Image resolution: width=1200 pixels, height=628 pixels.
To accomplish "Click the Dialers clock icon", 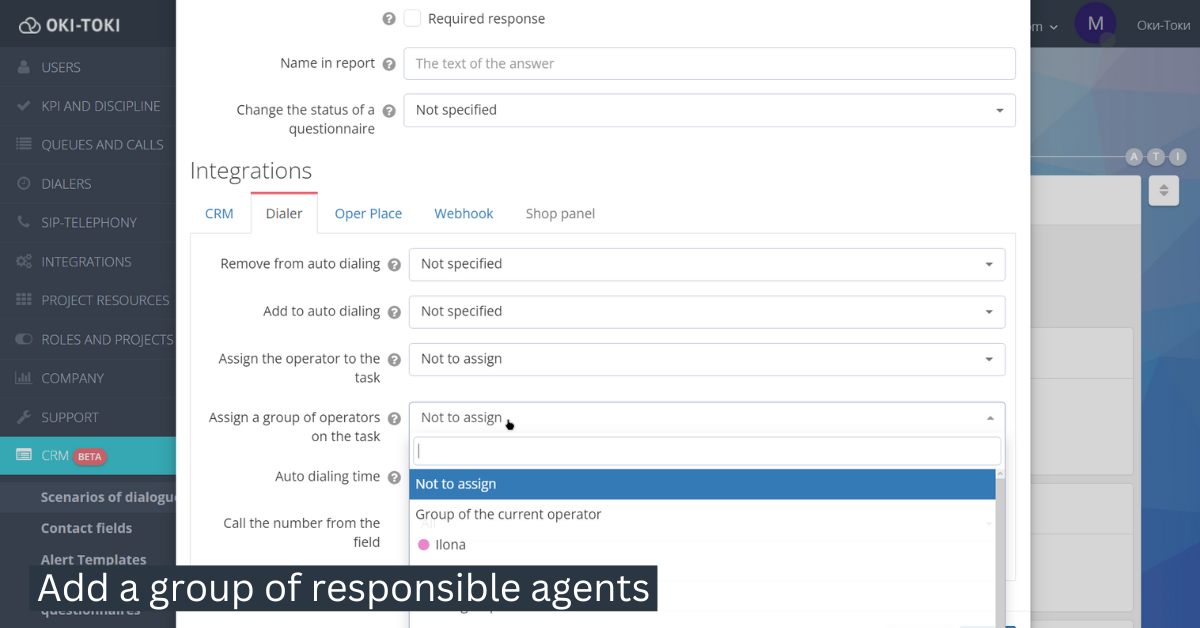I will tap(24, 184).
